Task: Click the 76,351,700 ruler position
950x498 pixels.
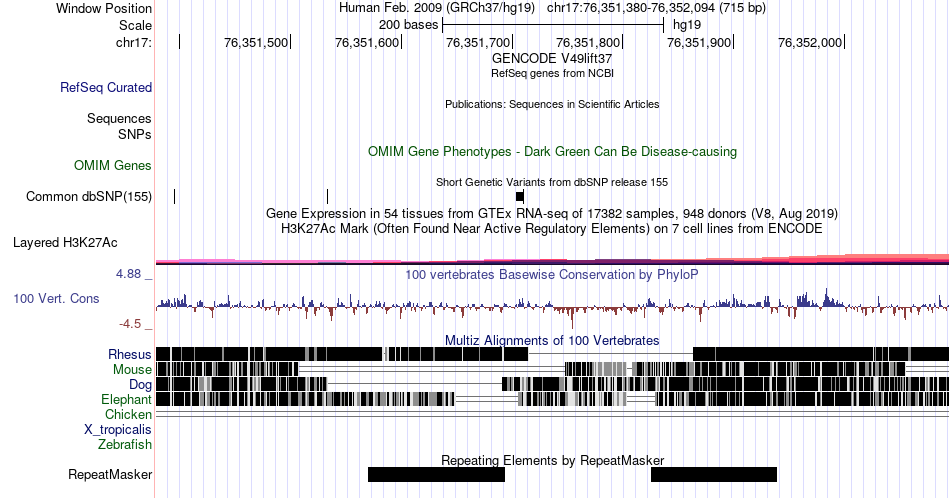Action: (478, 42)
